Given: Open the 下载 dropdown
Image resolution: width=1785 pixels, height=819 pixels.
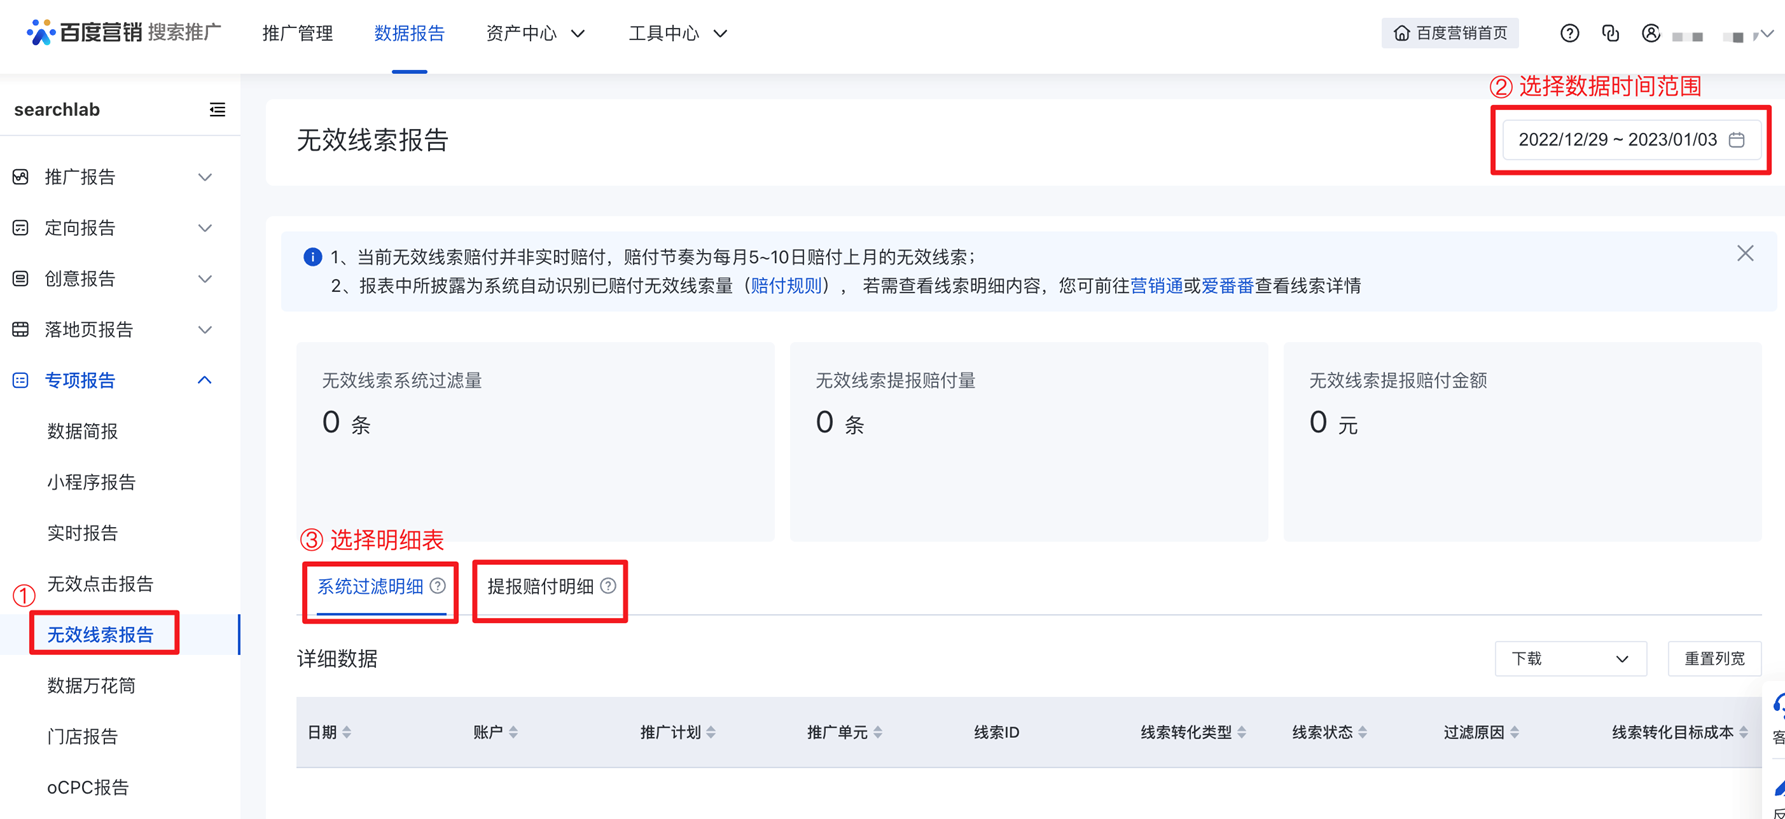Looking at the screenshot, I should click(1569, 659).
